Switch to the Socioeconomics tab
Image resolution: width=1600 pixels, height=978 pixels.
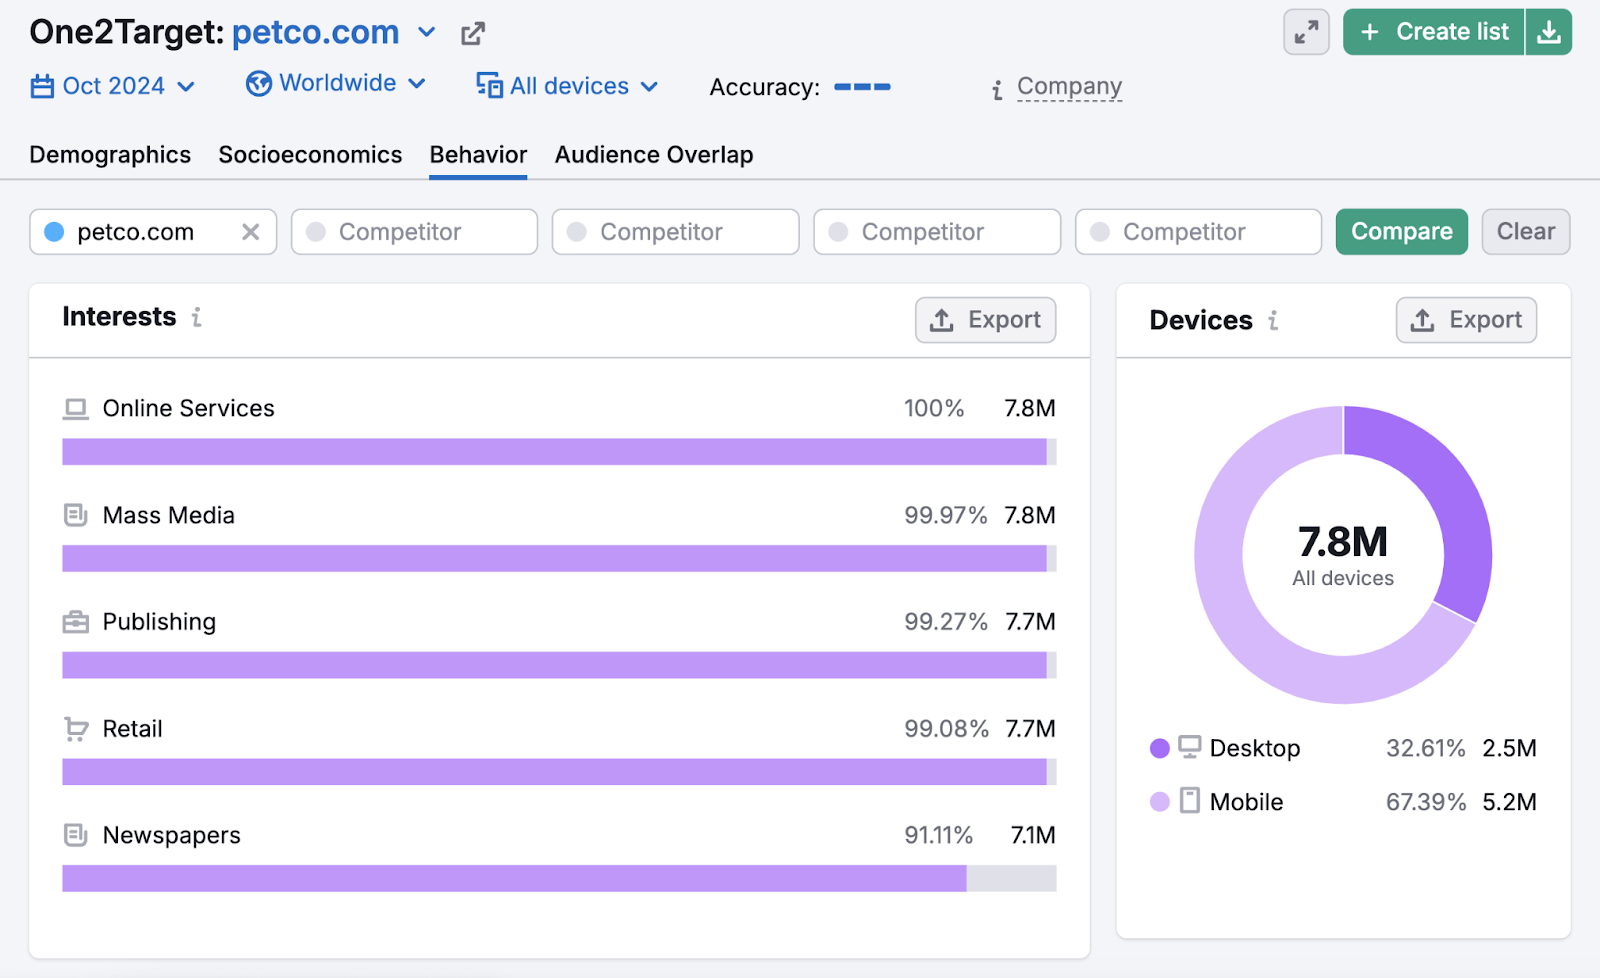tap(310, 155)
